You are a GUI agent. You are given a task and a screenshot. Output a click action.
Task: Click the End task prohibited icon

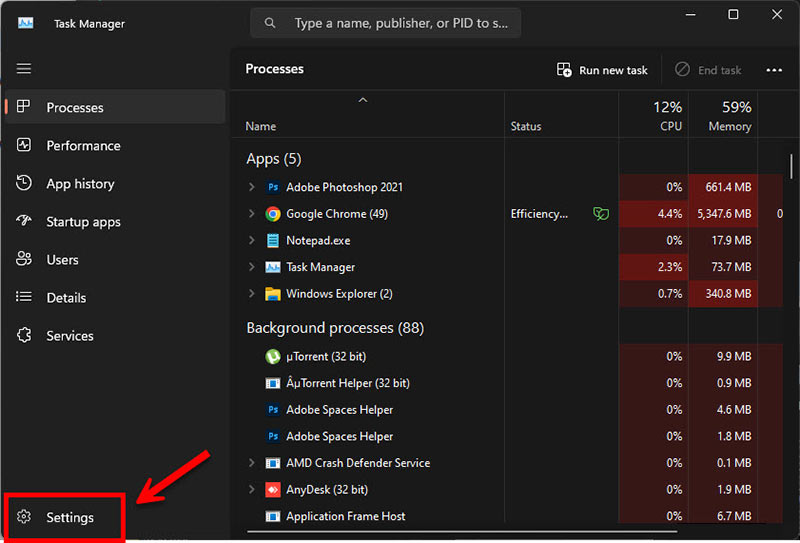[682, 69]
